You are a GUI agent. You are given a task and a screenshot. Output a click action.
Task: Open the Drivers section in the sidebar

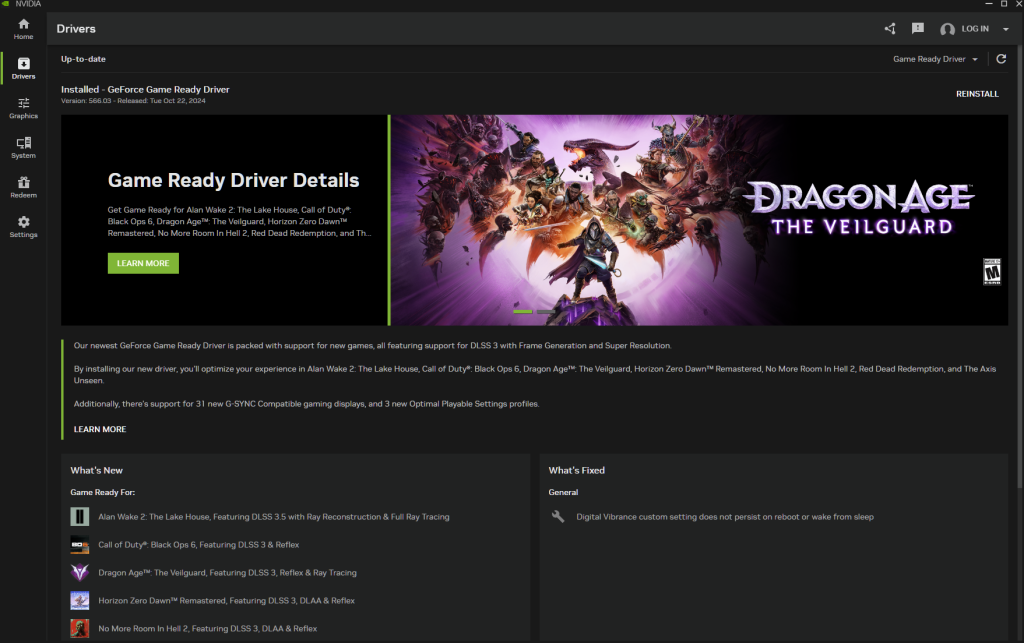[x=23, y=68]
